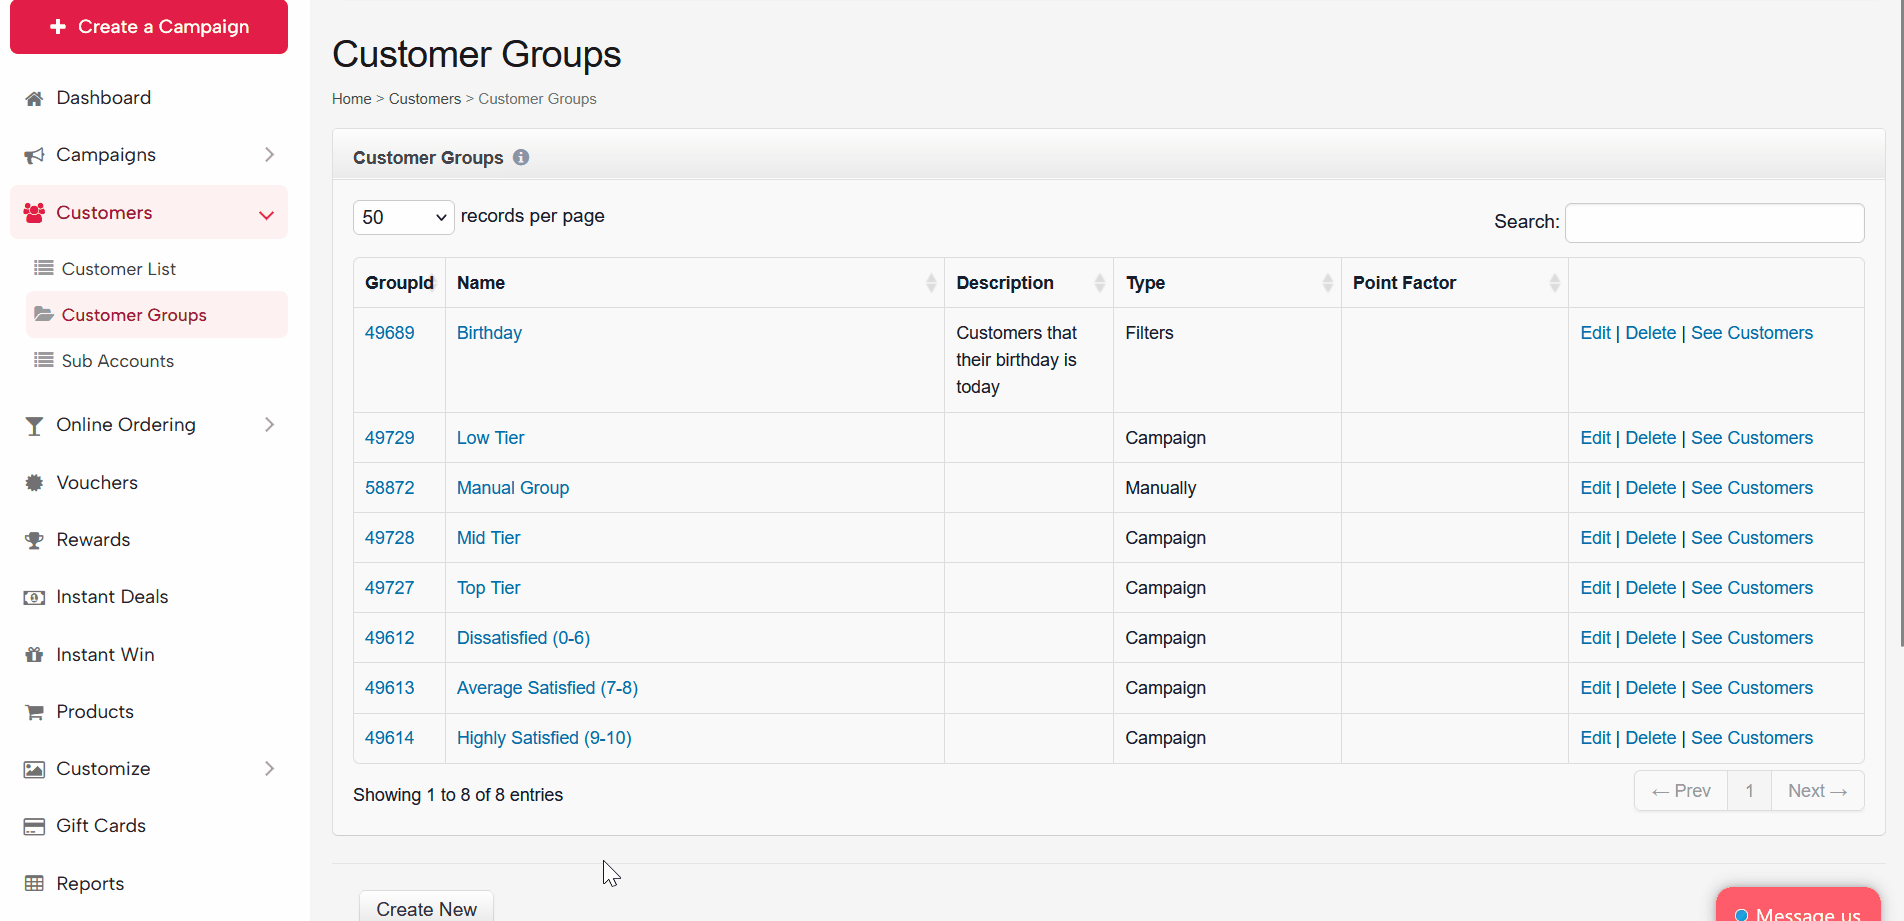The width and height of the screenshot is (1904, 921).
Task: Open group ID 49614 link
Action: pyautogui.click(x=389, y=738)
